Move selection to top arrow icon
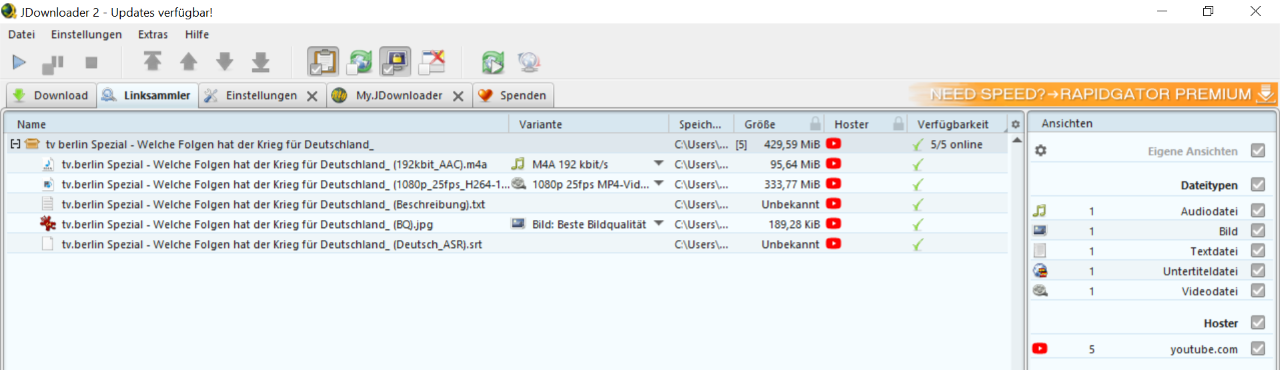The width and height of the screenshot is (1280, 370). click(x=152, y=62)
